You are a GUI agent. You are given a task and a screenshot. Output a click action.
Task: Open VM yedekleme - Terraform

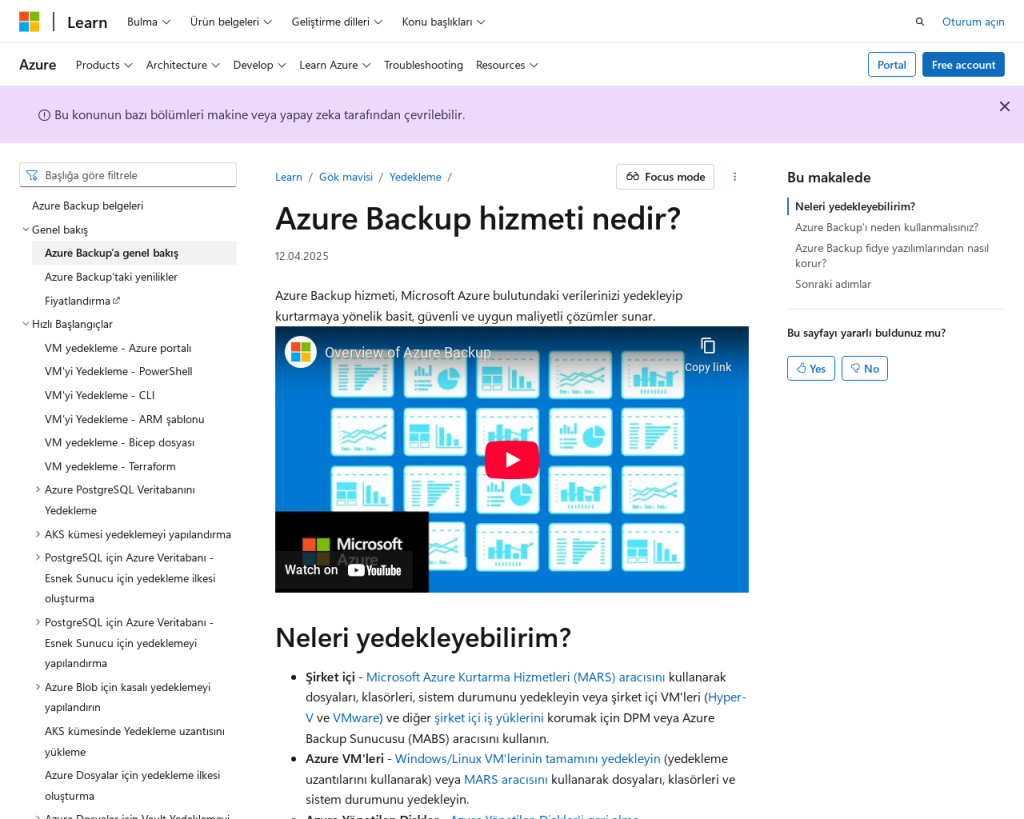click(x=110, y=466)
